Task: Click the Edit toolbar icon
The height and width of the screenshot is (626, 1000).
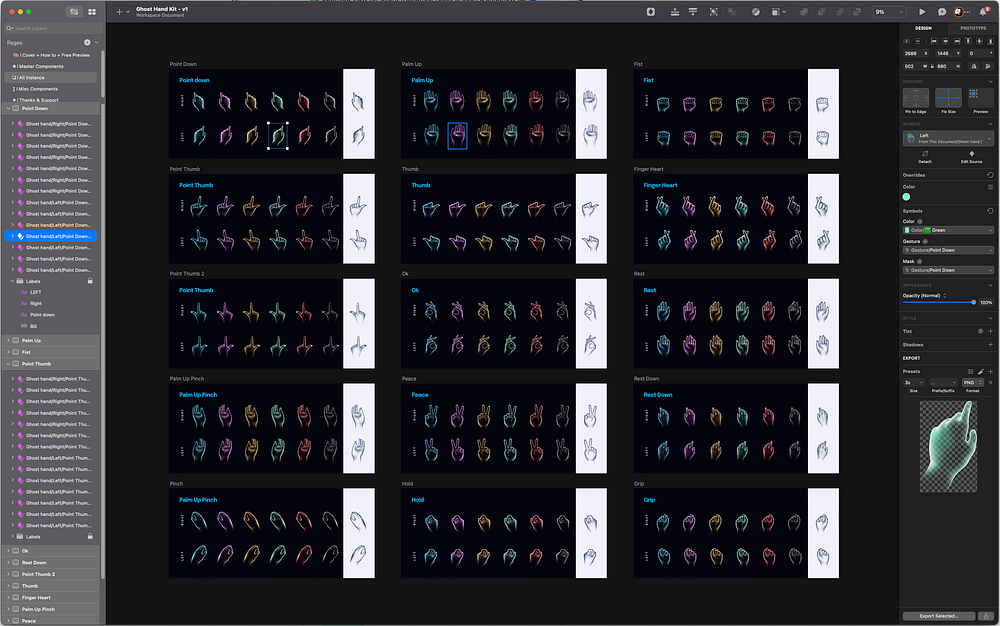Action: click(756, 11)
